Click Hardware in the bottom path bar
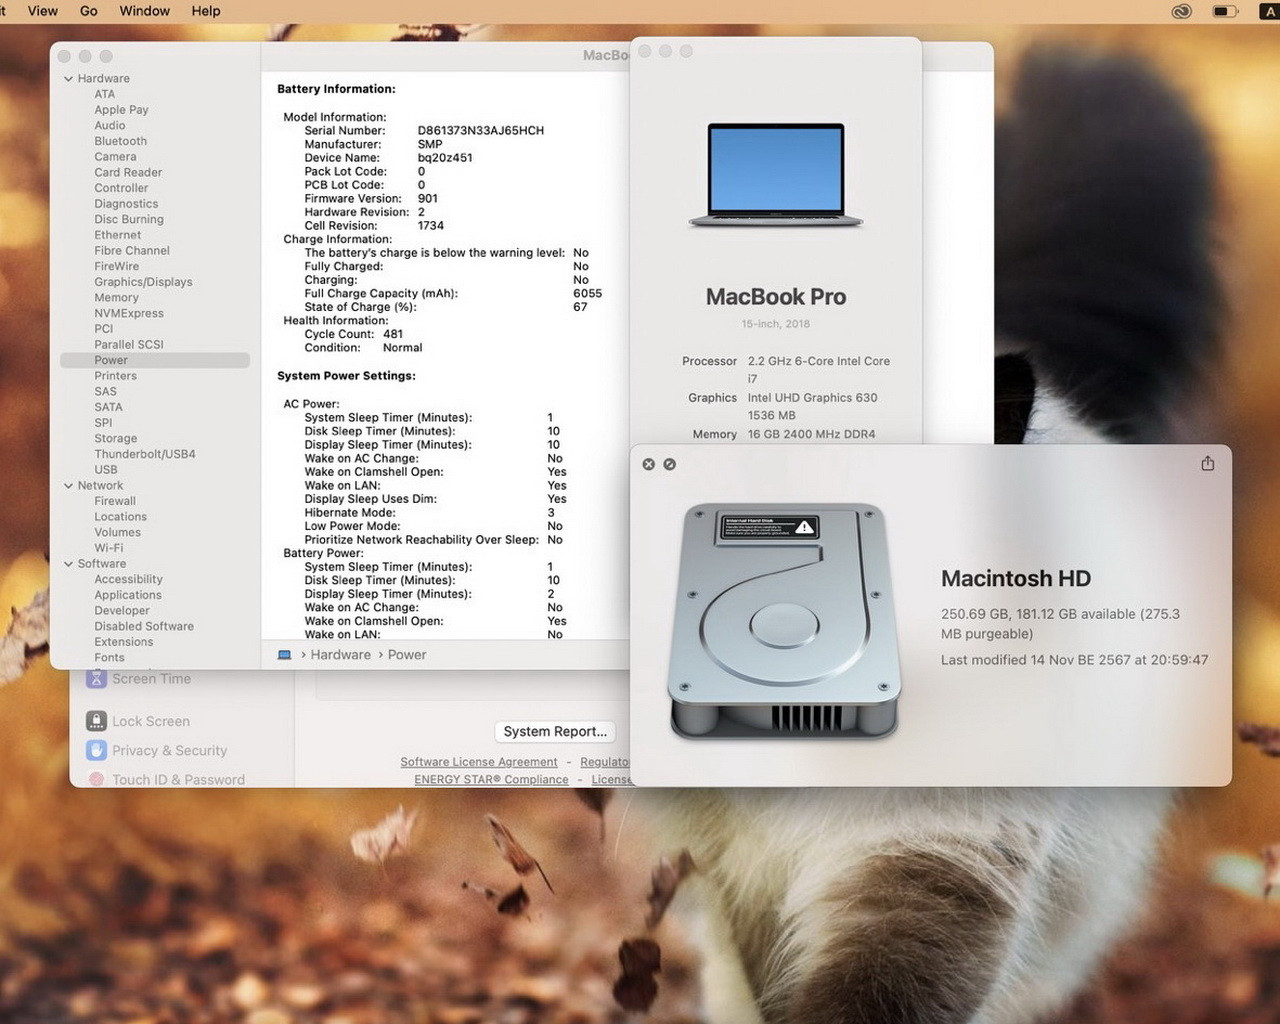The width and height of the screenshot is (1280, 1024). pyautogui.click(x=340, y=655)
